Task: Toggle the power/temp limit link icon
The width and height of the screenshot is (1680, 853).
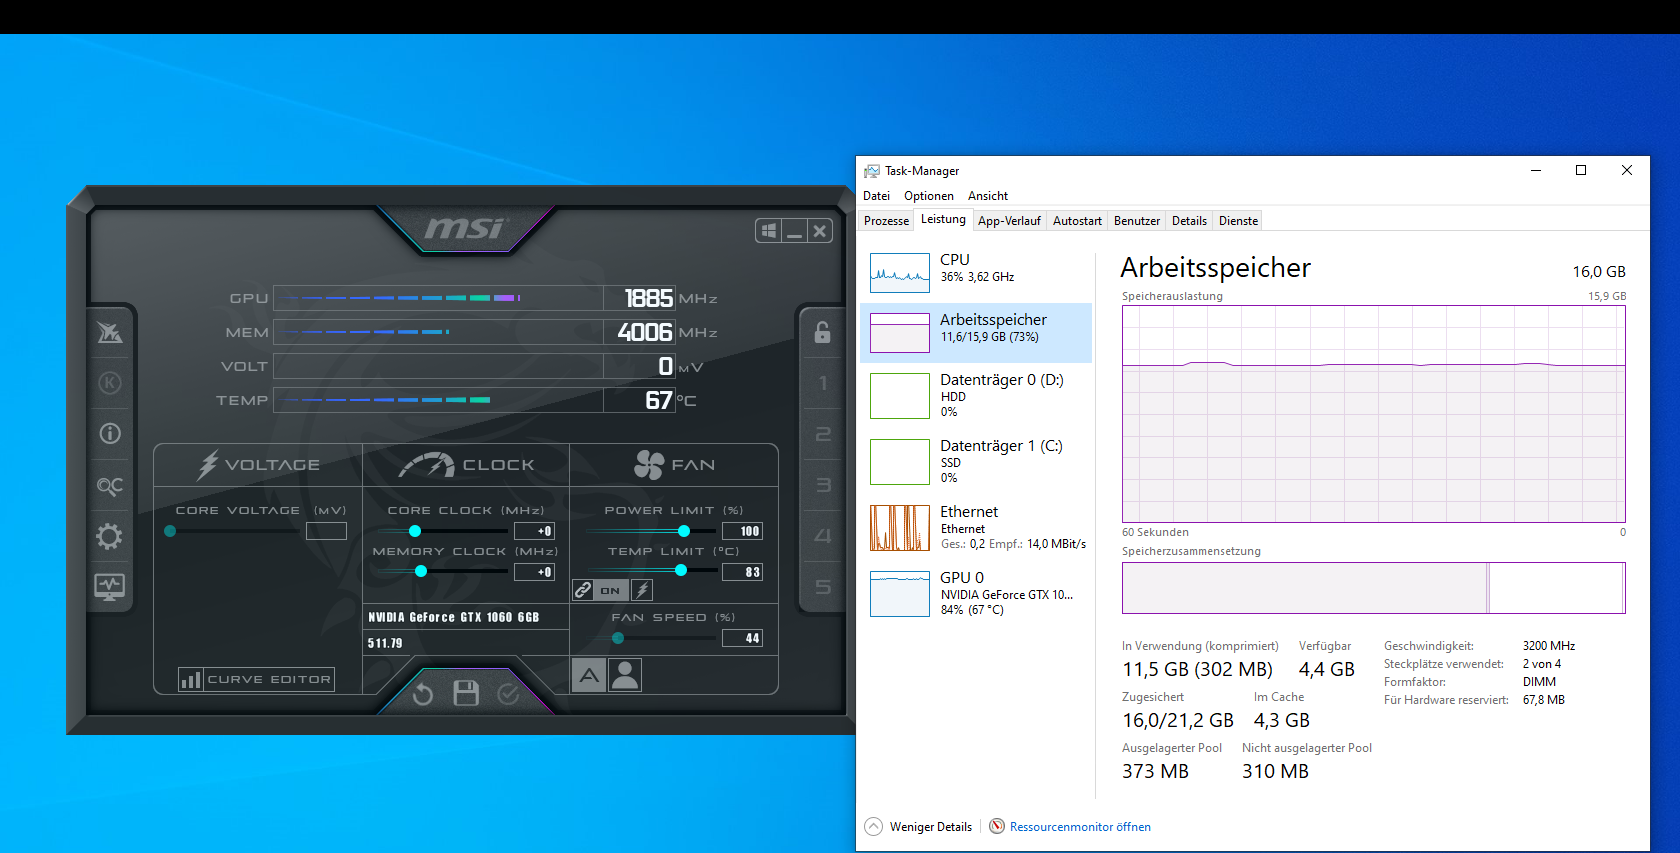Action: tap(583, 590)
